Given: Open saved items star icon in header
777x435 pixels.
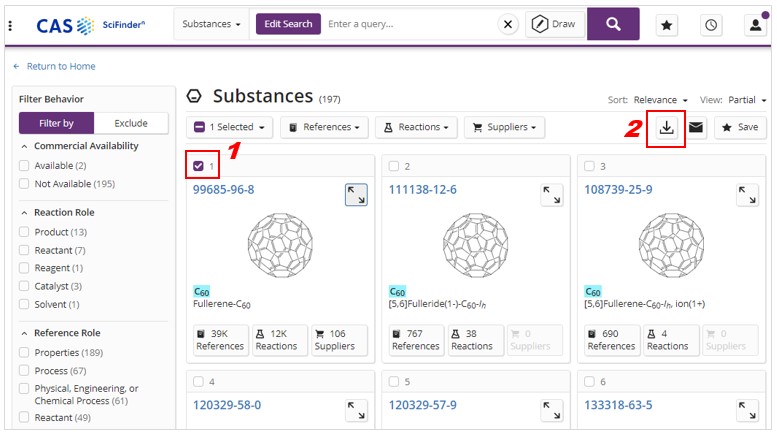Looking at the screenshot, I should point(666,25).
